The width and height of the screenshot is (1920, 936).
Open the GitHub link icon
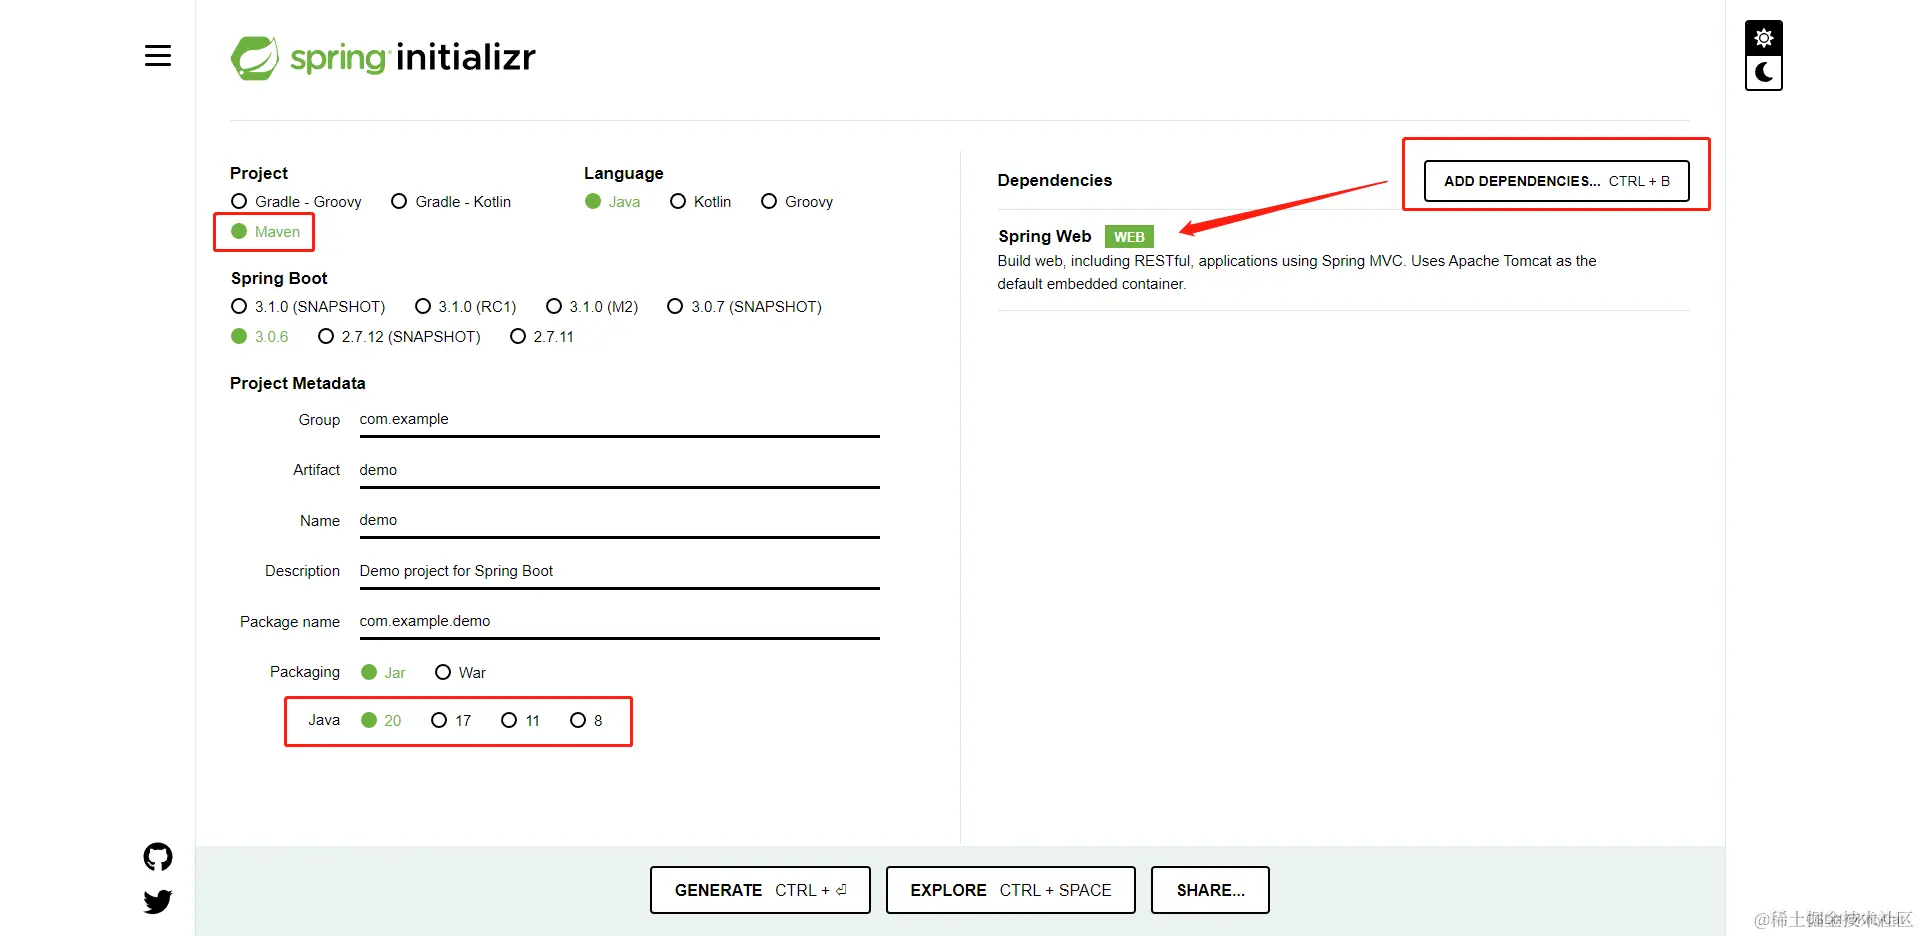click(x=158, y=857)
